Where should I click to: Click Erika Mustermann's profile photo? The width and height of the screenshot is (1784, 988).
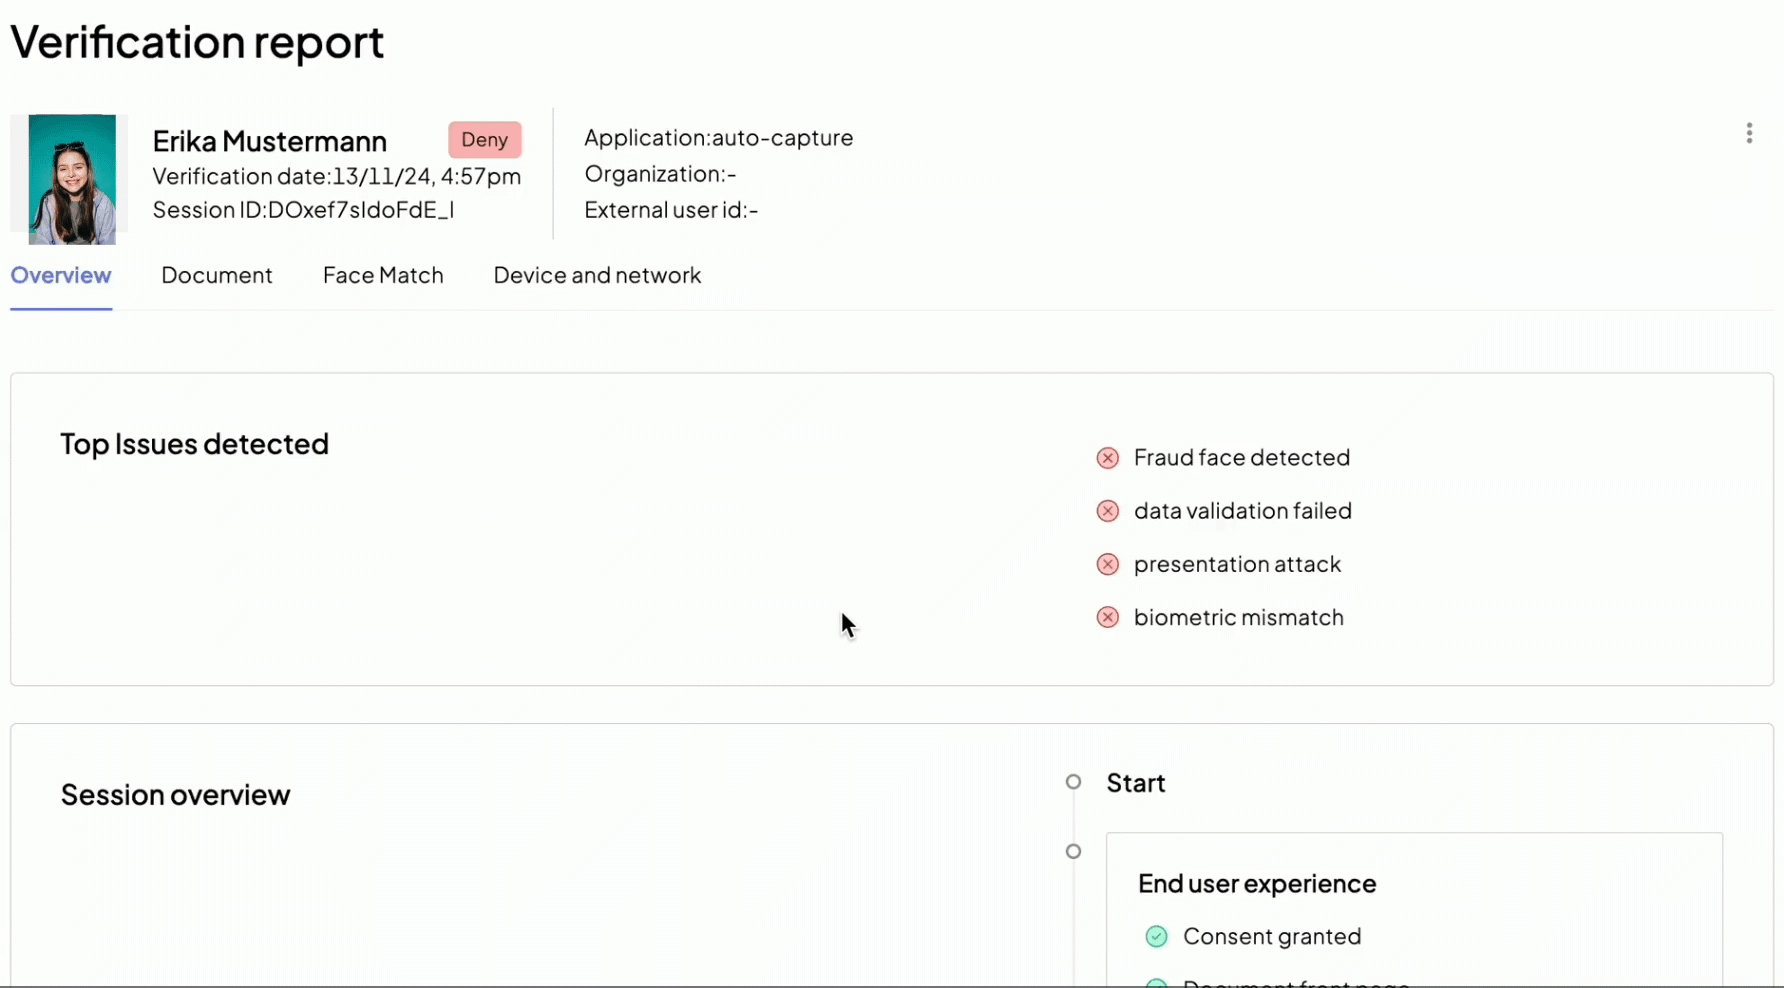pyautogui.click(x=72, y=179)
